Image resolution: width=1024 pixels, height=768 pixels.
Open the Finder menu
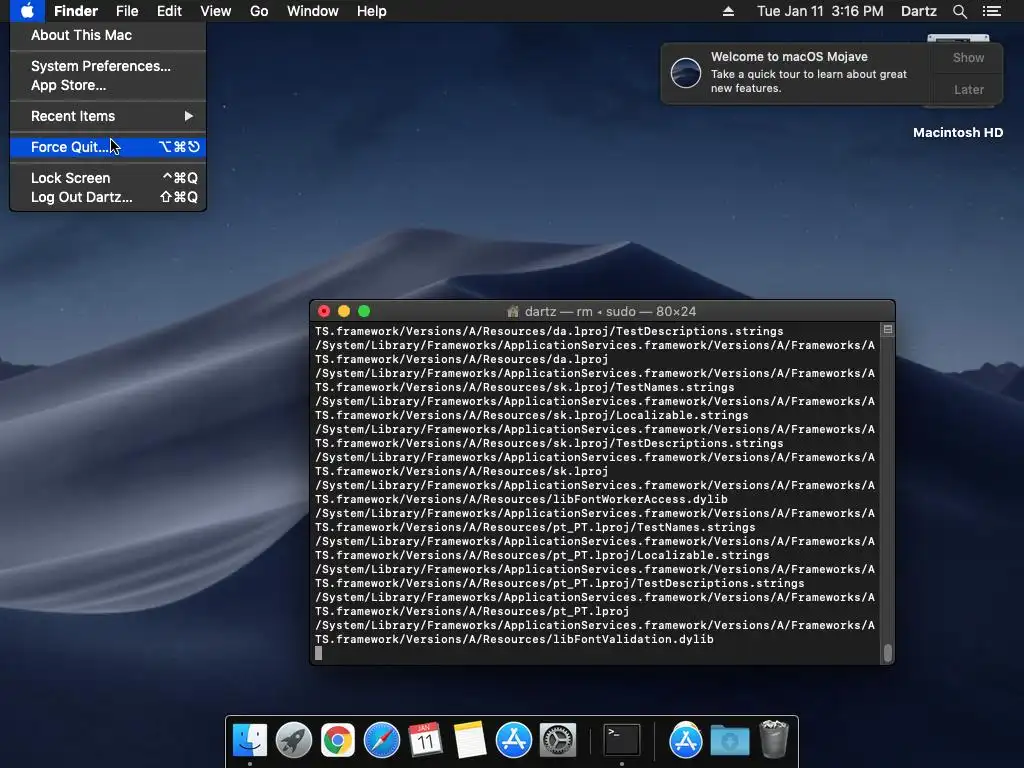[76, 11]
